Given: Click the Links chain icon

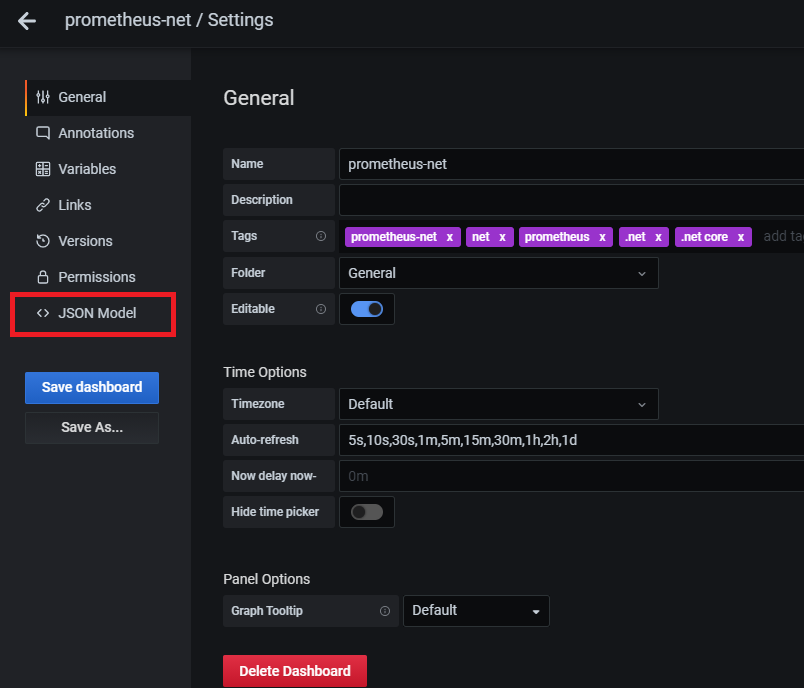Looking at the screenshot, I should coord(43,205).
